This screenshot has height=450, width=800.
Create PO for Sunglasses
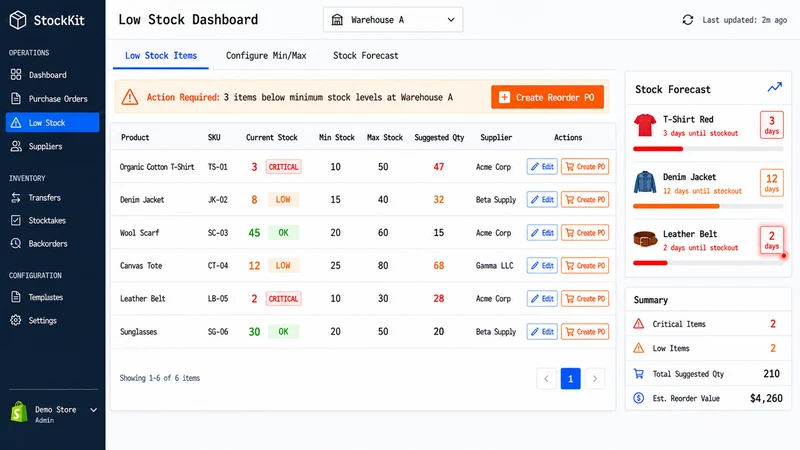point(585,332)
